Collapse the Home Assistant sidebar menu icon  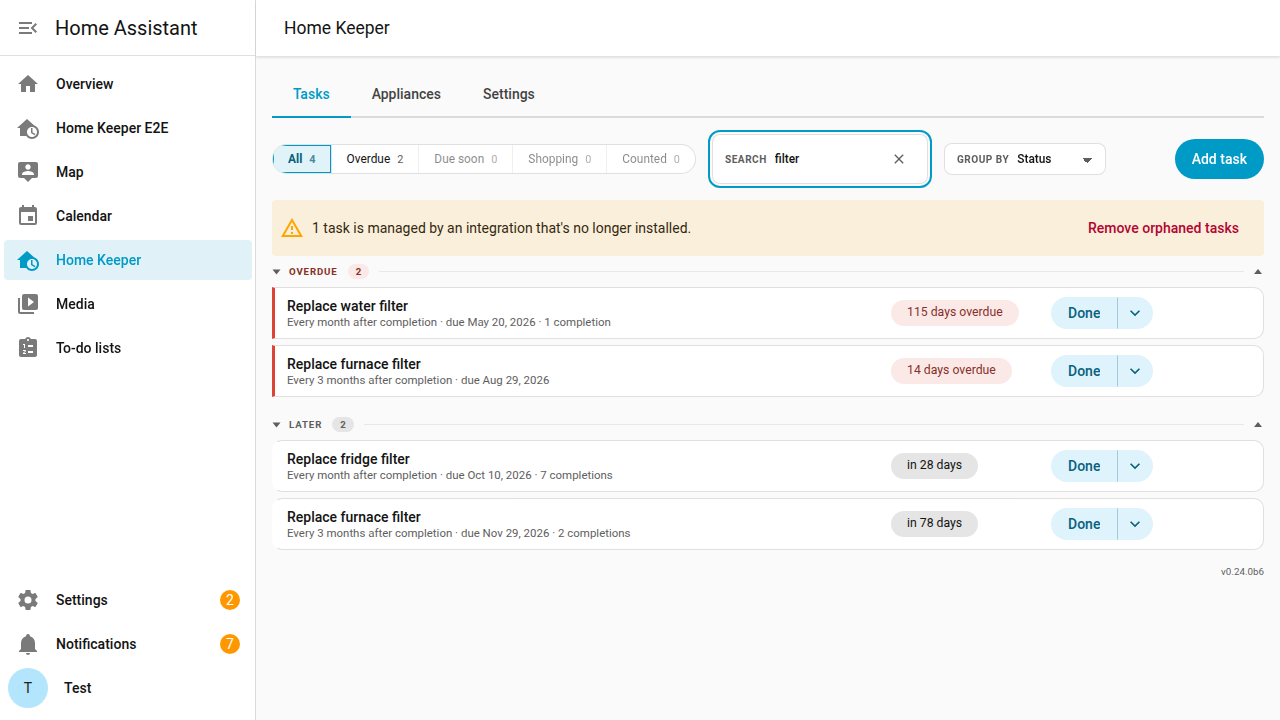point(28,28)
